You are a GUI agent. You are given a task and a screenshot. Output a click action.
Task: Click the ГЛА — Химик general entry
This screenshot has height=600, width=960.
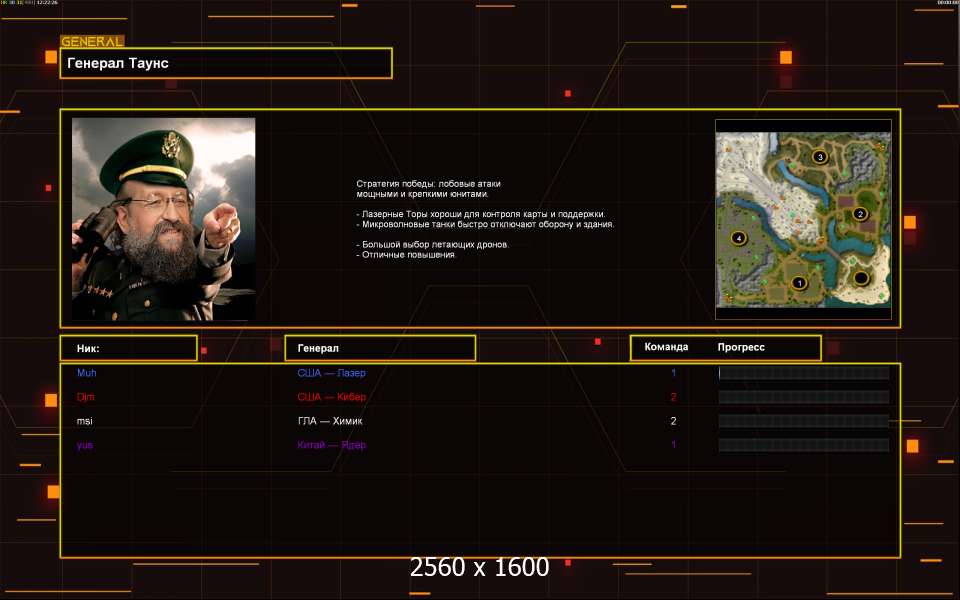point(330,421)
